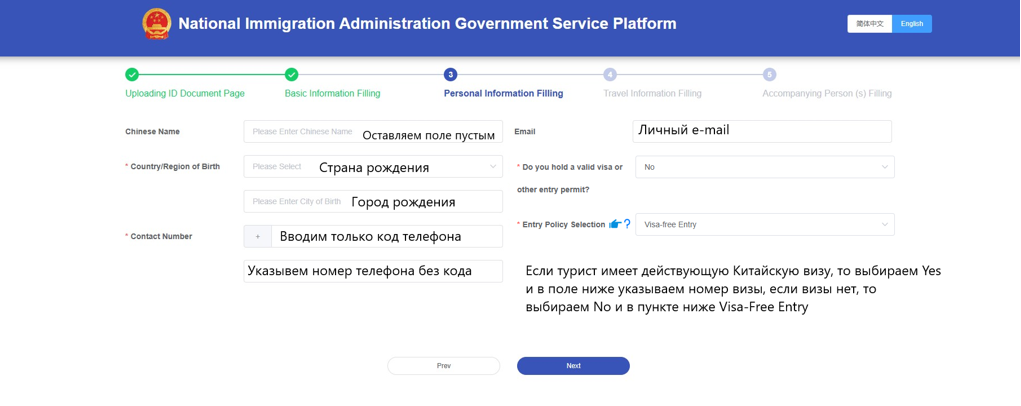The width and height of the screenshot is (1021, 406).
Task: Switch language to English
Action: (x=912, y=24)
